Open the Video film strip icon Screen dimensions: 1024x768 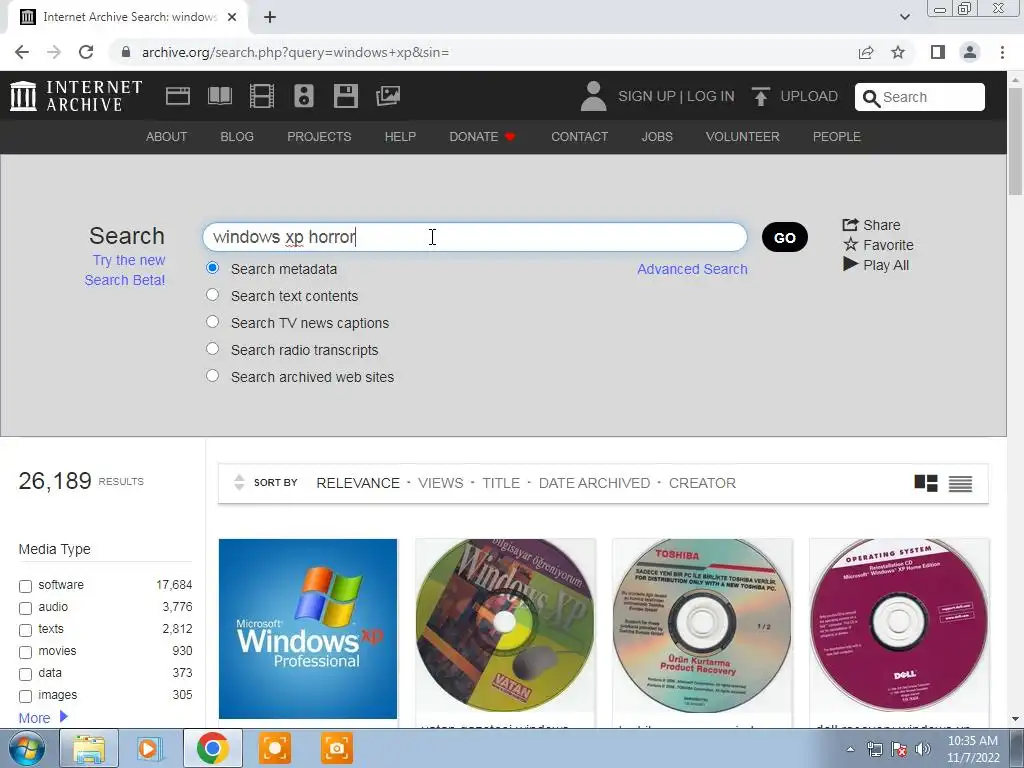[x=262, y=96]
